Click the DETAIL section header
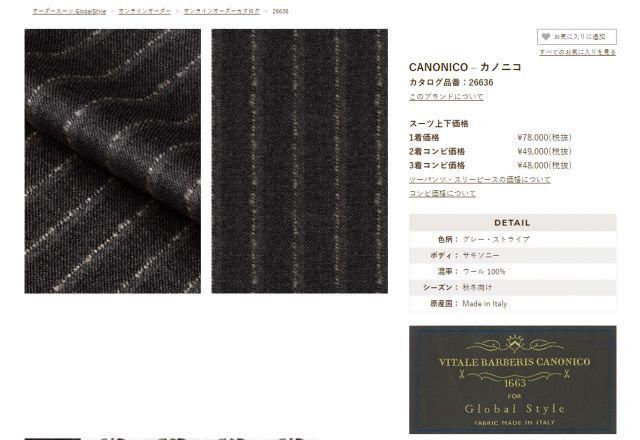The image size is (640, 440). pos(513,223)
